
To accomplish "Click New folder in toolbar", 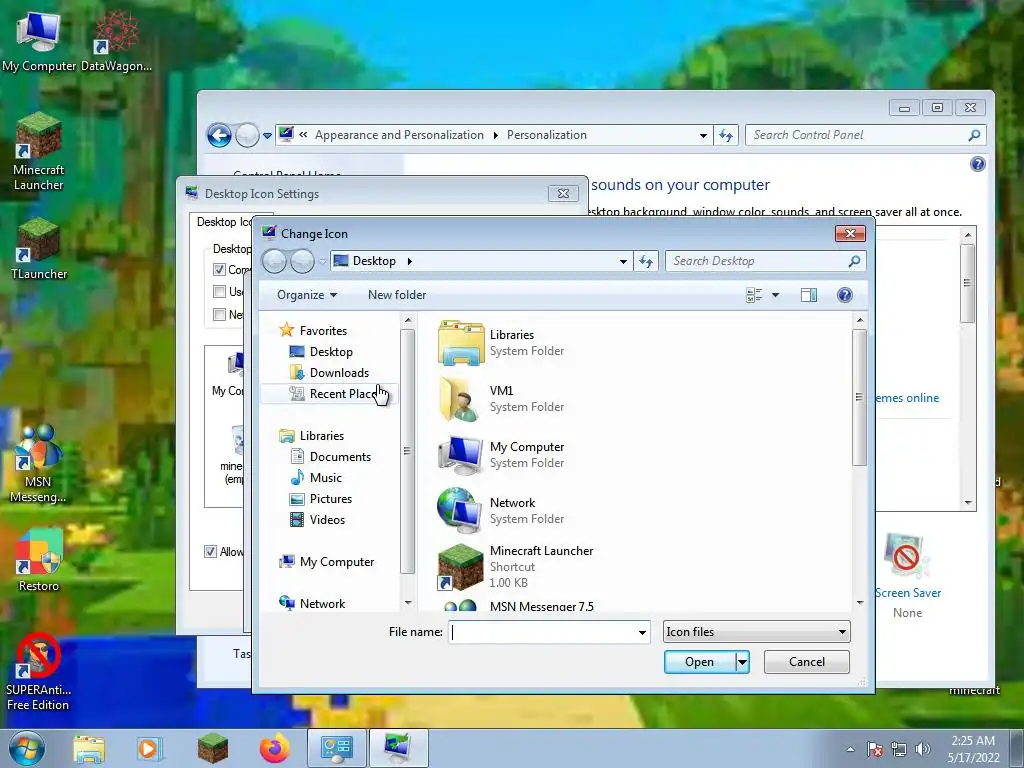I will tap(397, 295).
